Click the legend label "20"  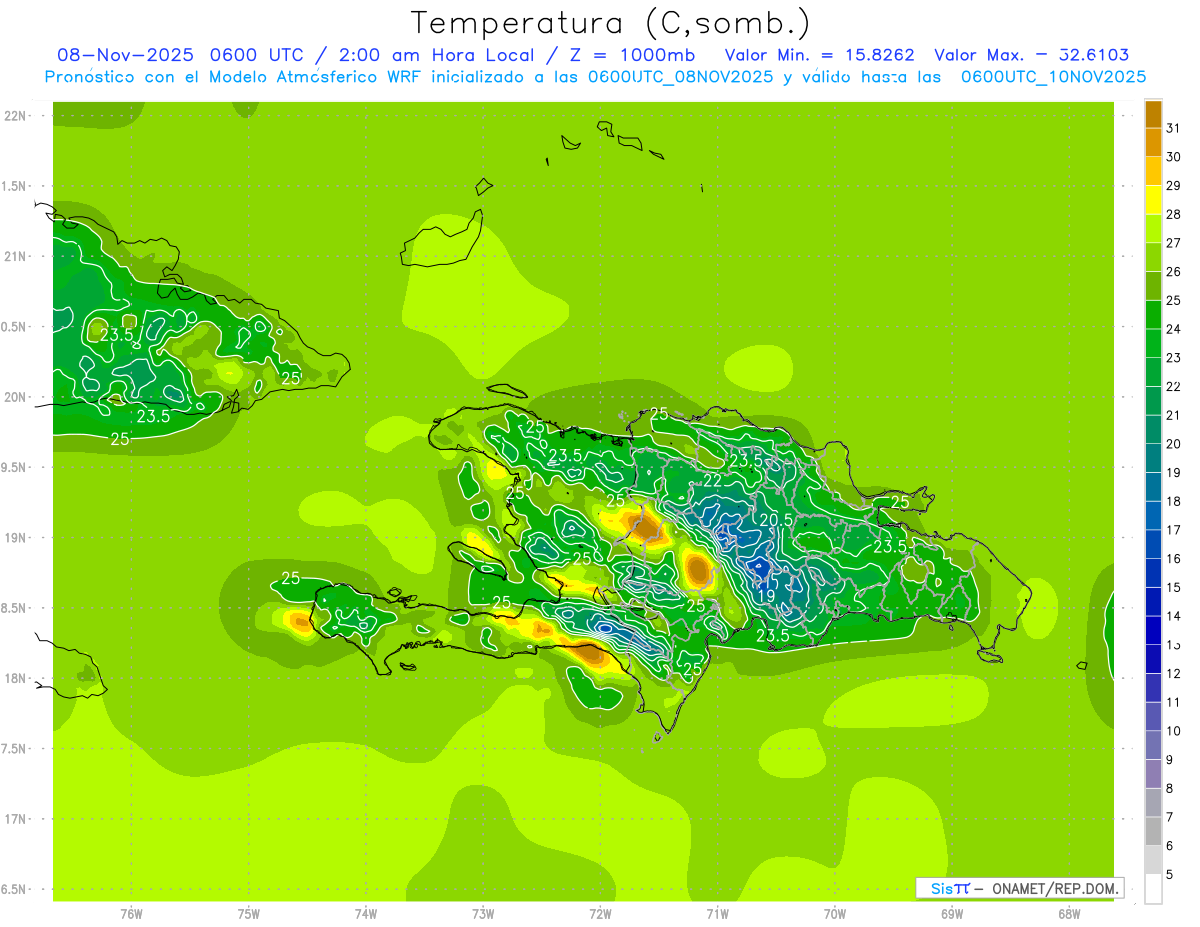click(1173, 444)
